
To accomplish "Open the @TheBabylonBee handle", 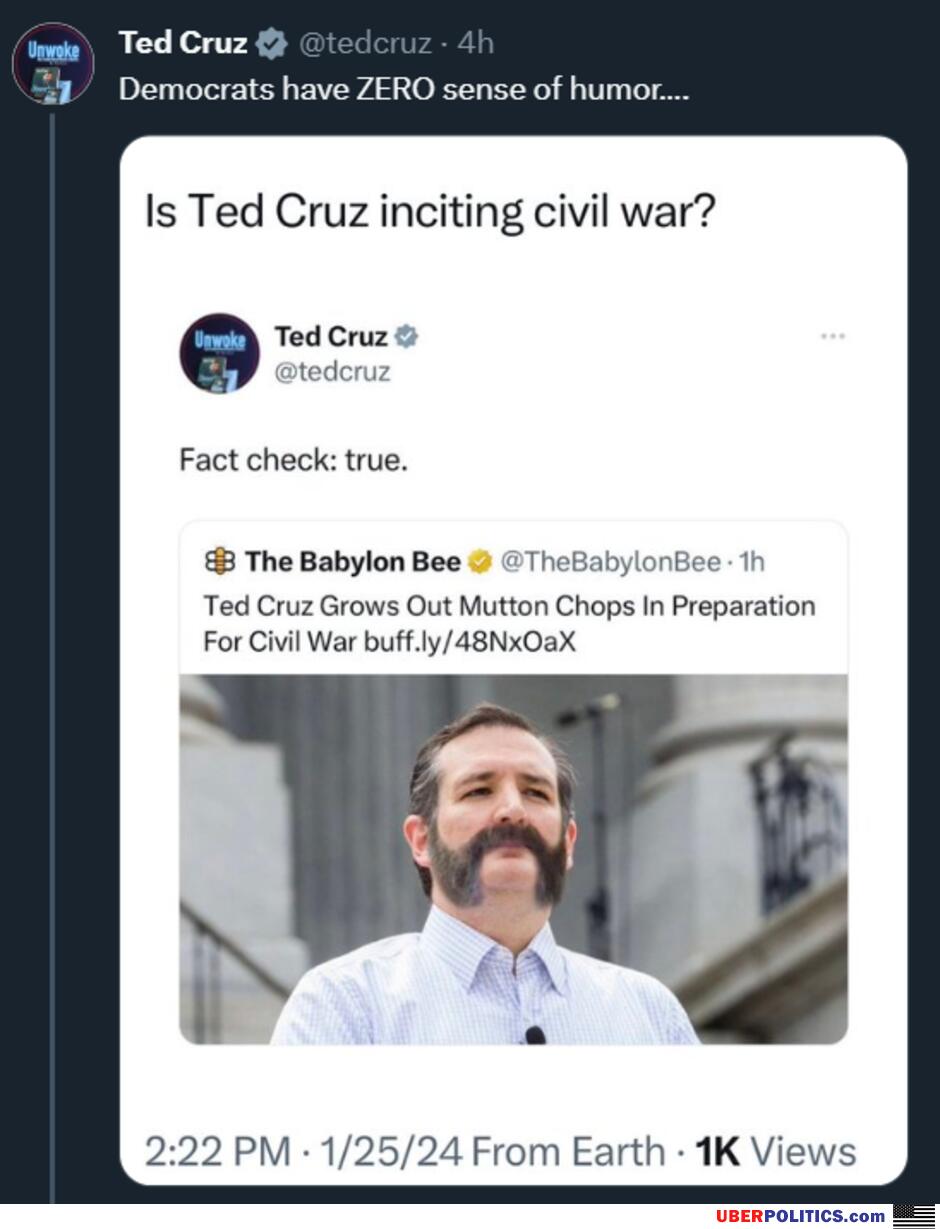I will (x=610, y=562).
